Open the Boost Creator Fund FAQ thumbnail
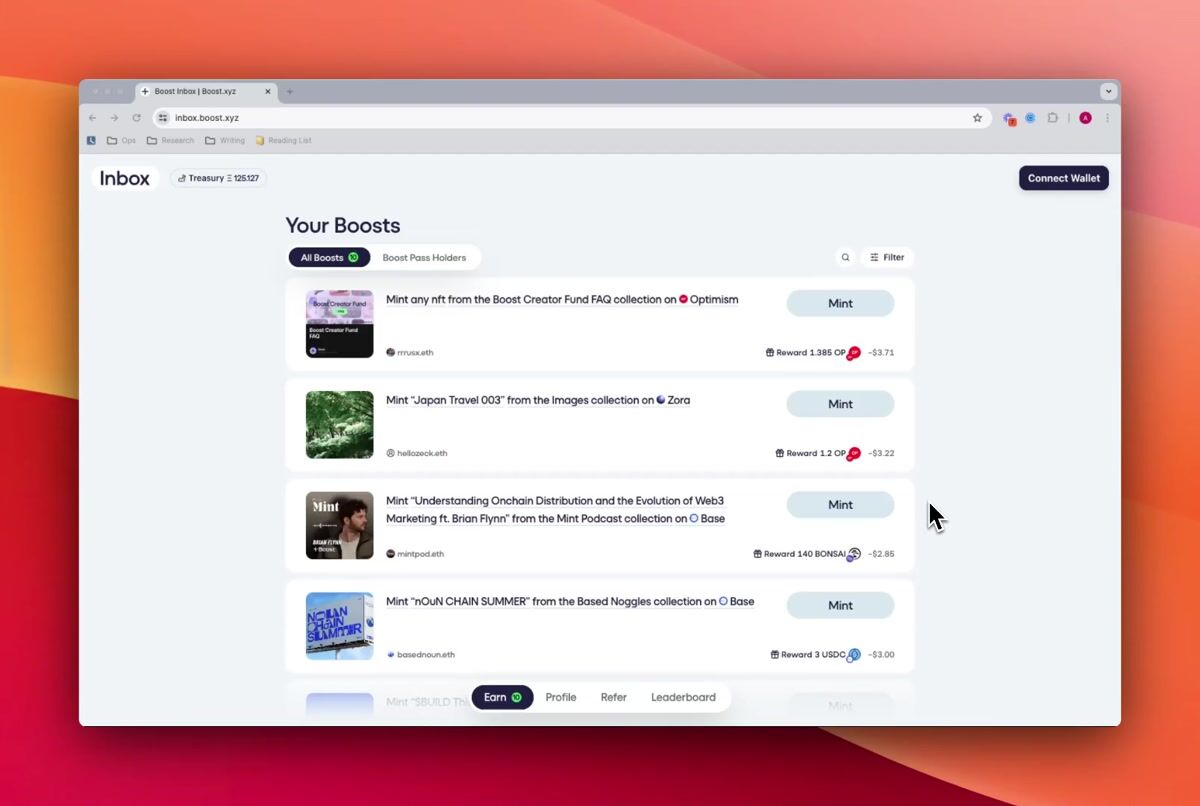1200x806 pixels. 339,324
